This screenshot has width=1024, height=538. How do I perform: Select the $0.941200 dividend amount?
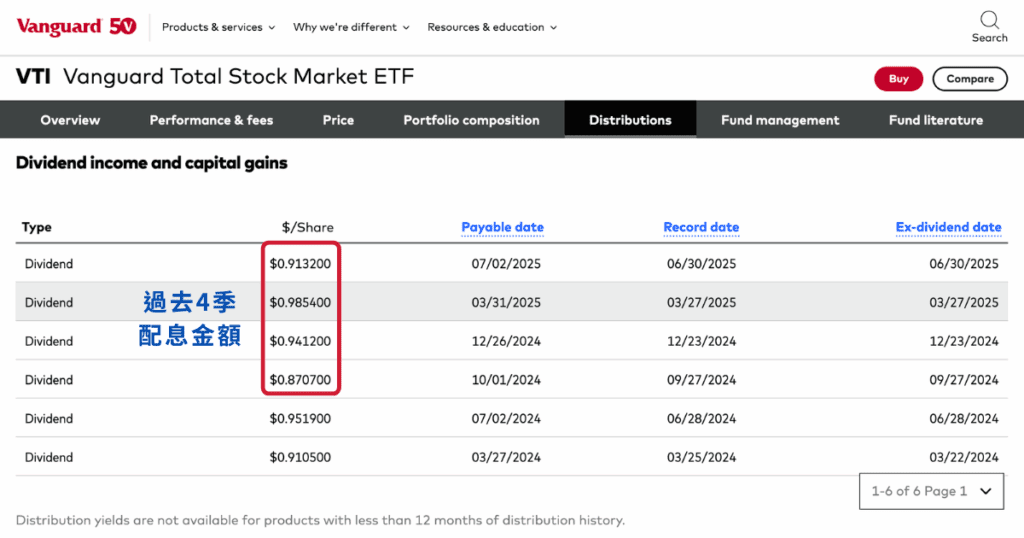click(x=300, y=341)
